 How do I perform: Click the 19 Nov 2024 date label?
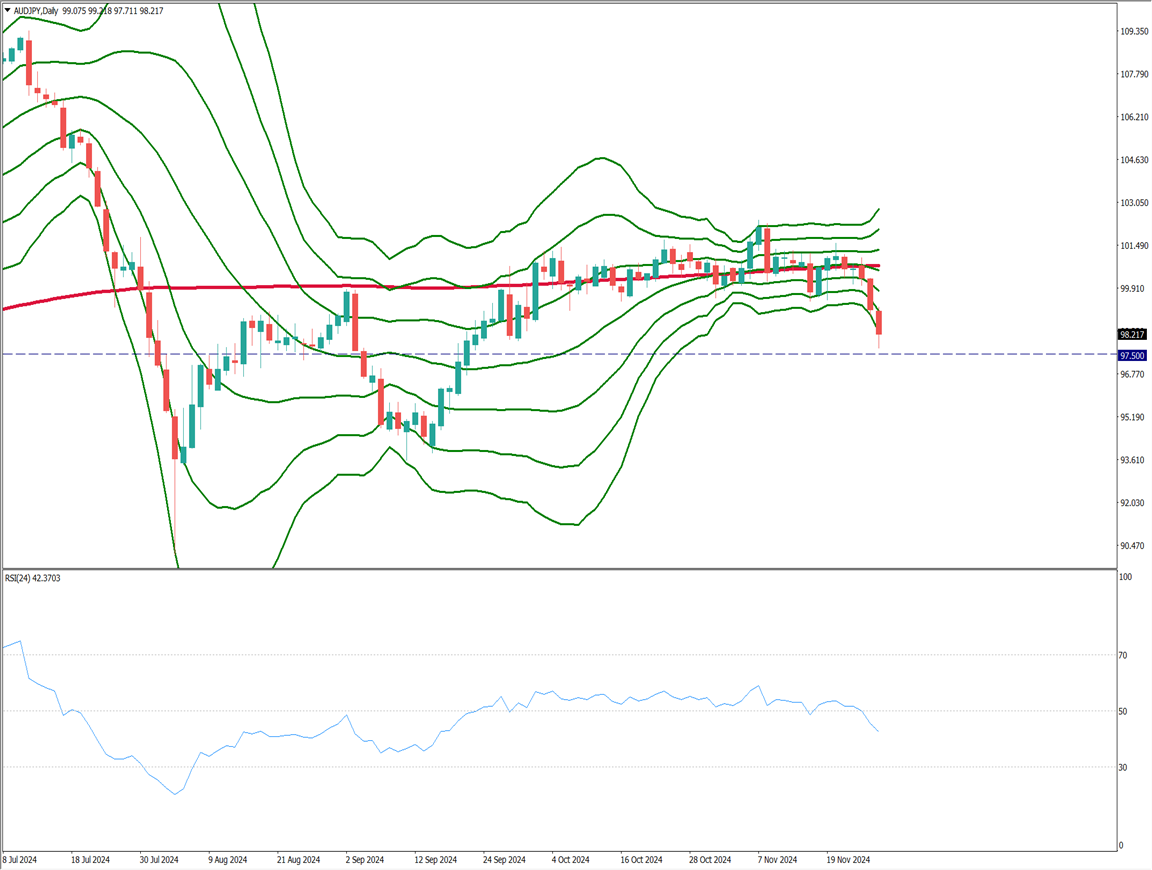[x=848, y=859]
